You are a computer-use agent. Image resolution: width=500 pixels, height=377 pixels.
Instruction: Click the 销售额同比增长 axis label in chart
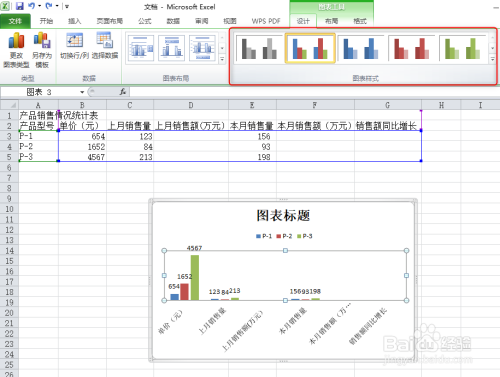[x=368, y=326]
